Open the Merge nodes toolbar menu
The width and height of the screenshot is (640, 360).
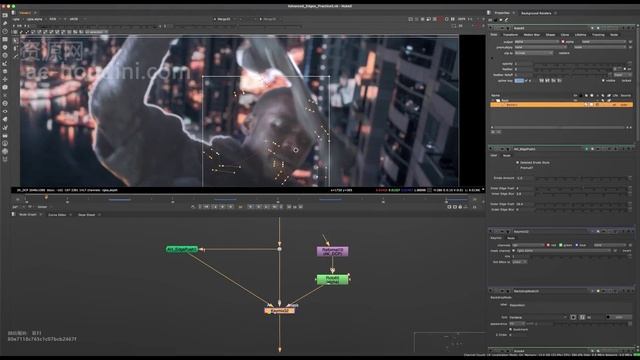click(x=5, y=71)
